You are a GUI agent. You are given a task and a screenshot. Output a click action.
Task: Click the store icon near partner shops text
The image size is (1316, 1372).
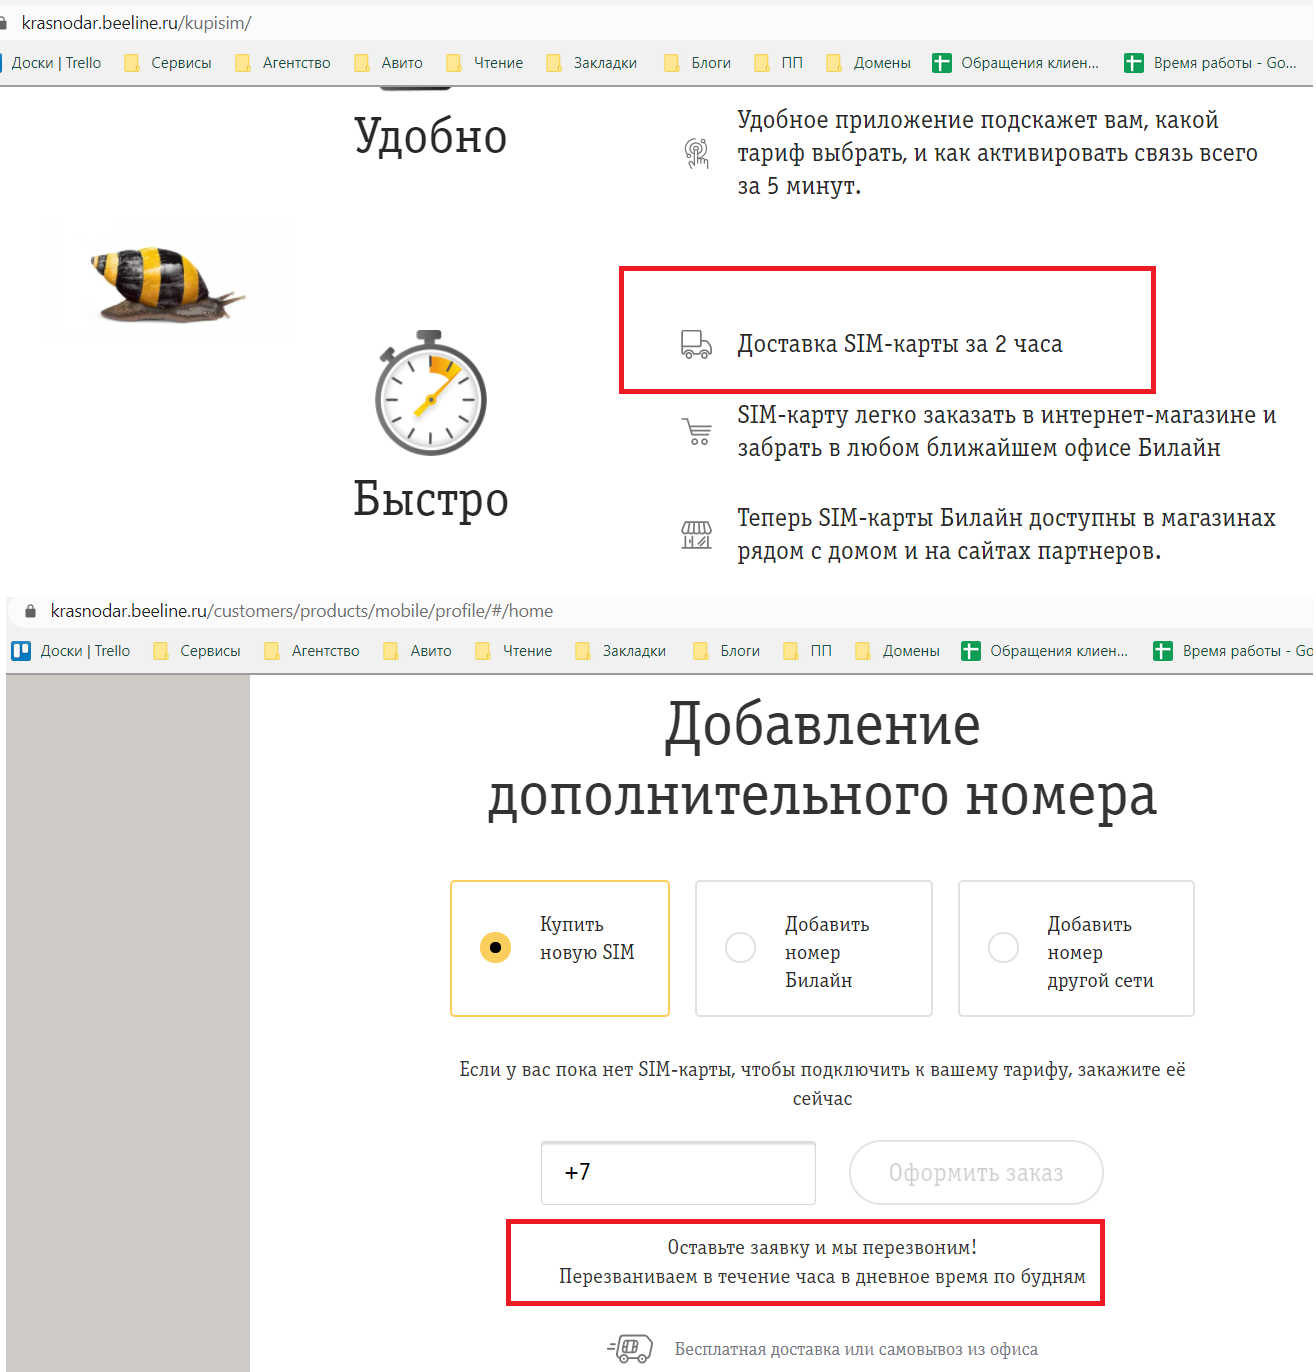pos(696,535)
